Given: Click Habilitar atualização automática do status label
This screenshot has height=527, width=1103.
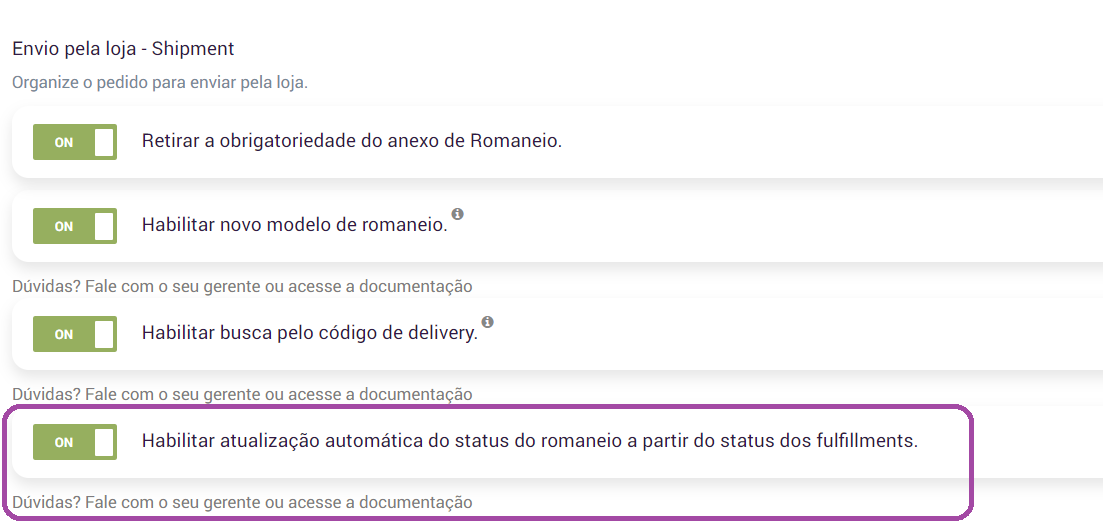Looking at the screenshot, I should [x=529, y=441].
